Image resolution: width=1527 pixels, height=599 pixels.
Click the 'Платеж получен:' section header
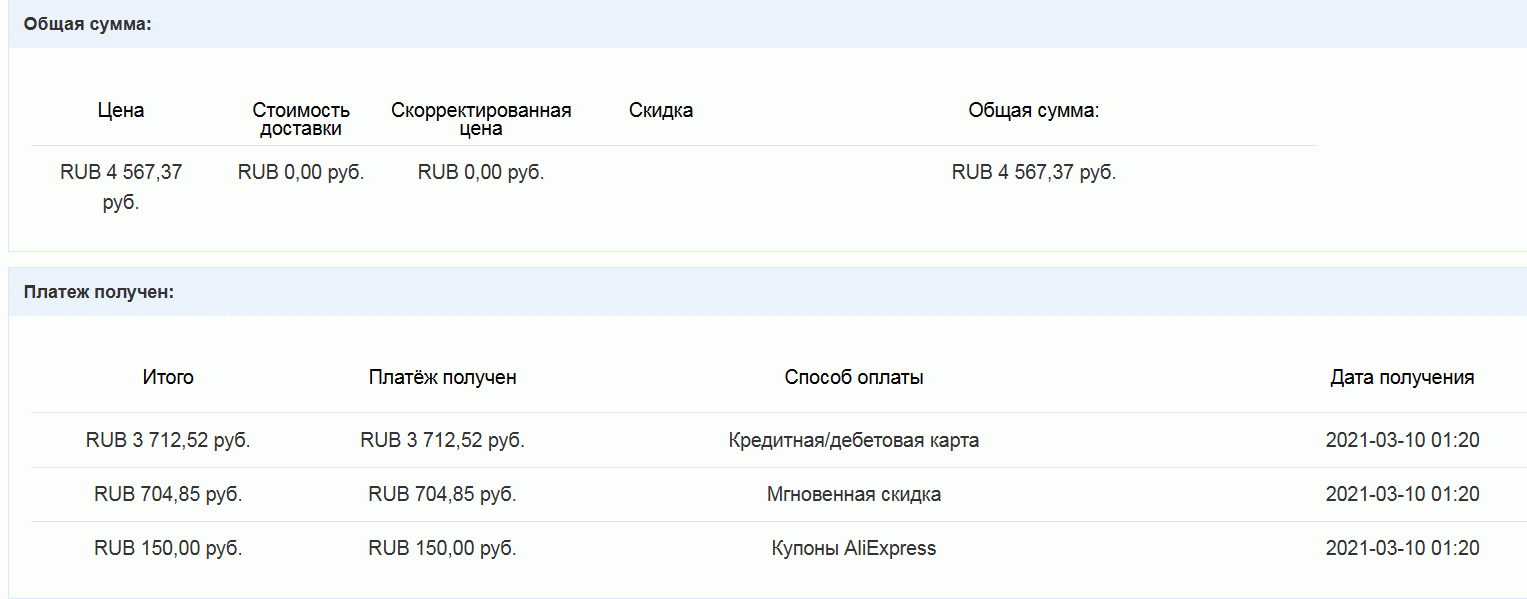[x=99, y=292]
